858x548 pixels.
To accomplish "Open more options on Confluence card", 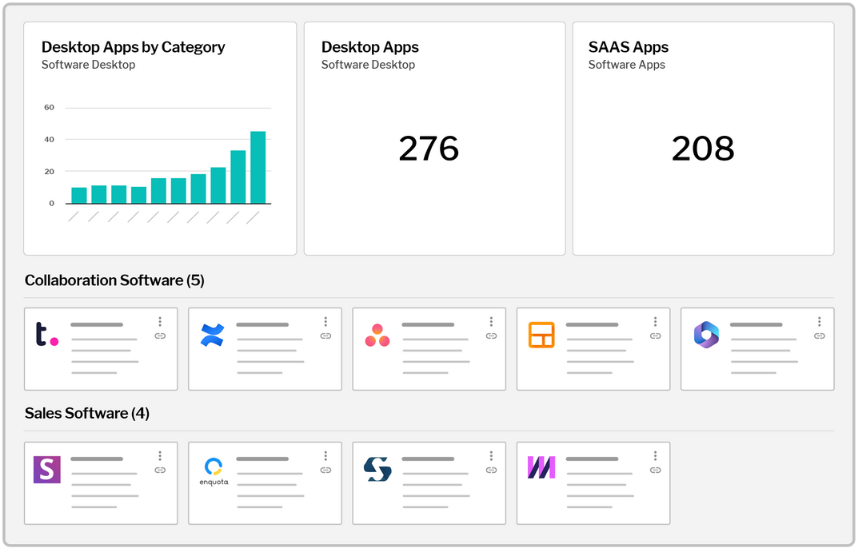I will coord(326,321).
